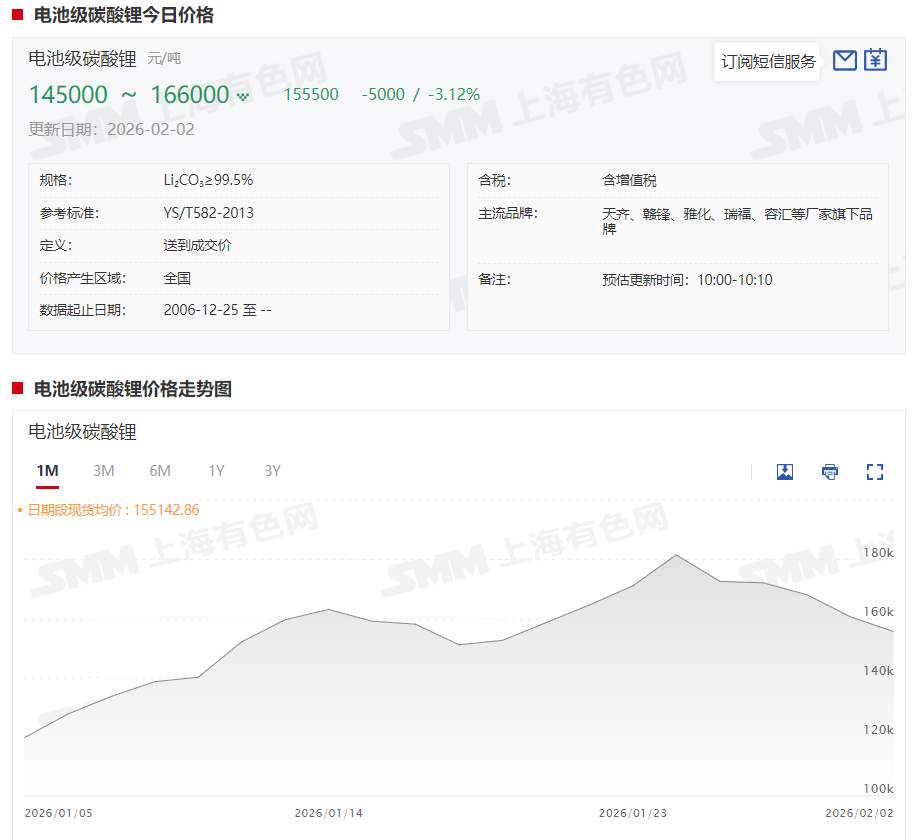Click the 2026/01/14 date on chart axis
The width and height of the screenshot is (912, 840).
click(x=329, y=813)
